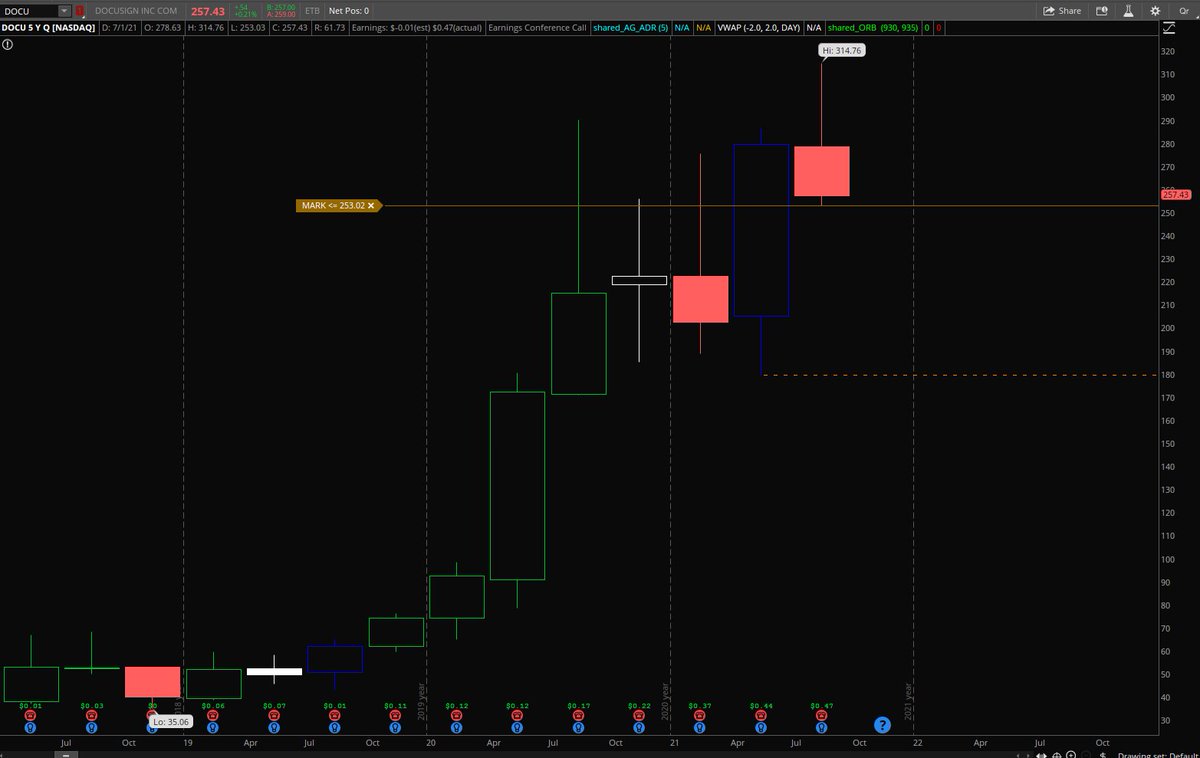
Task: Click the VWAP (-2.0, 2.0, DAY) study label
Action: tap(759, 28)
